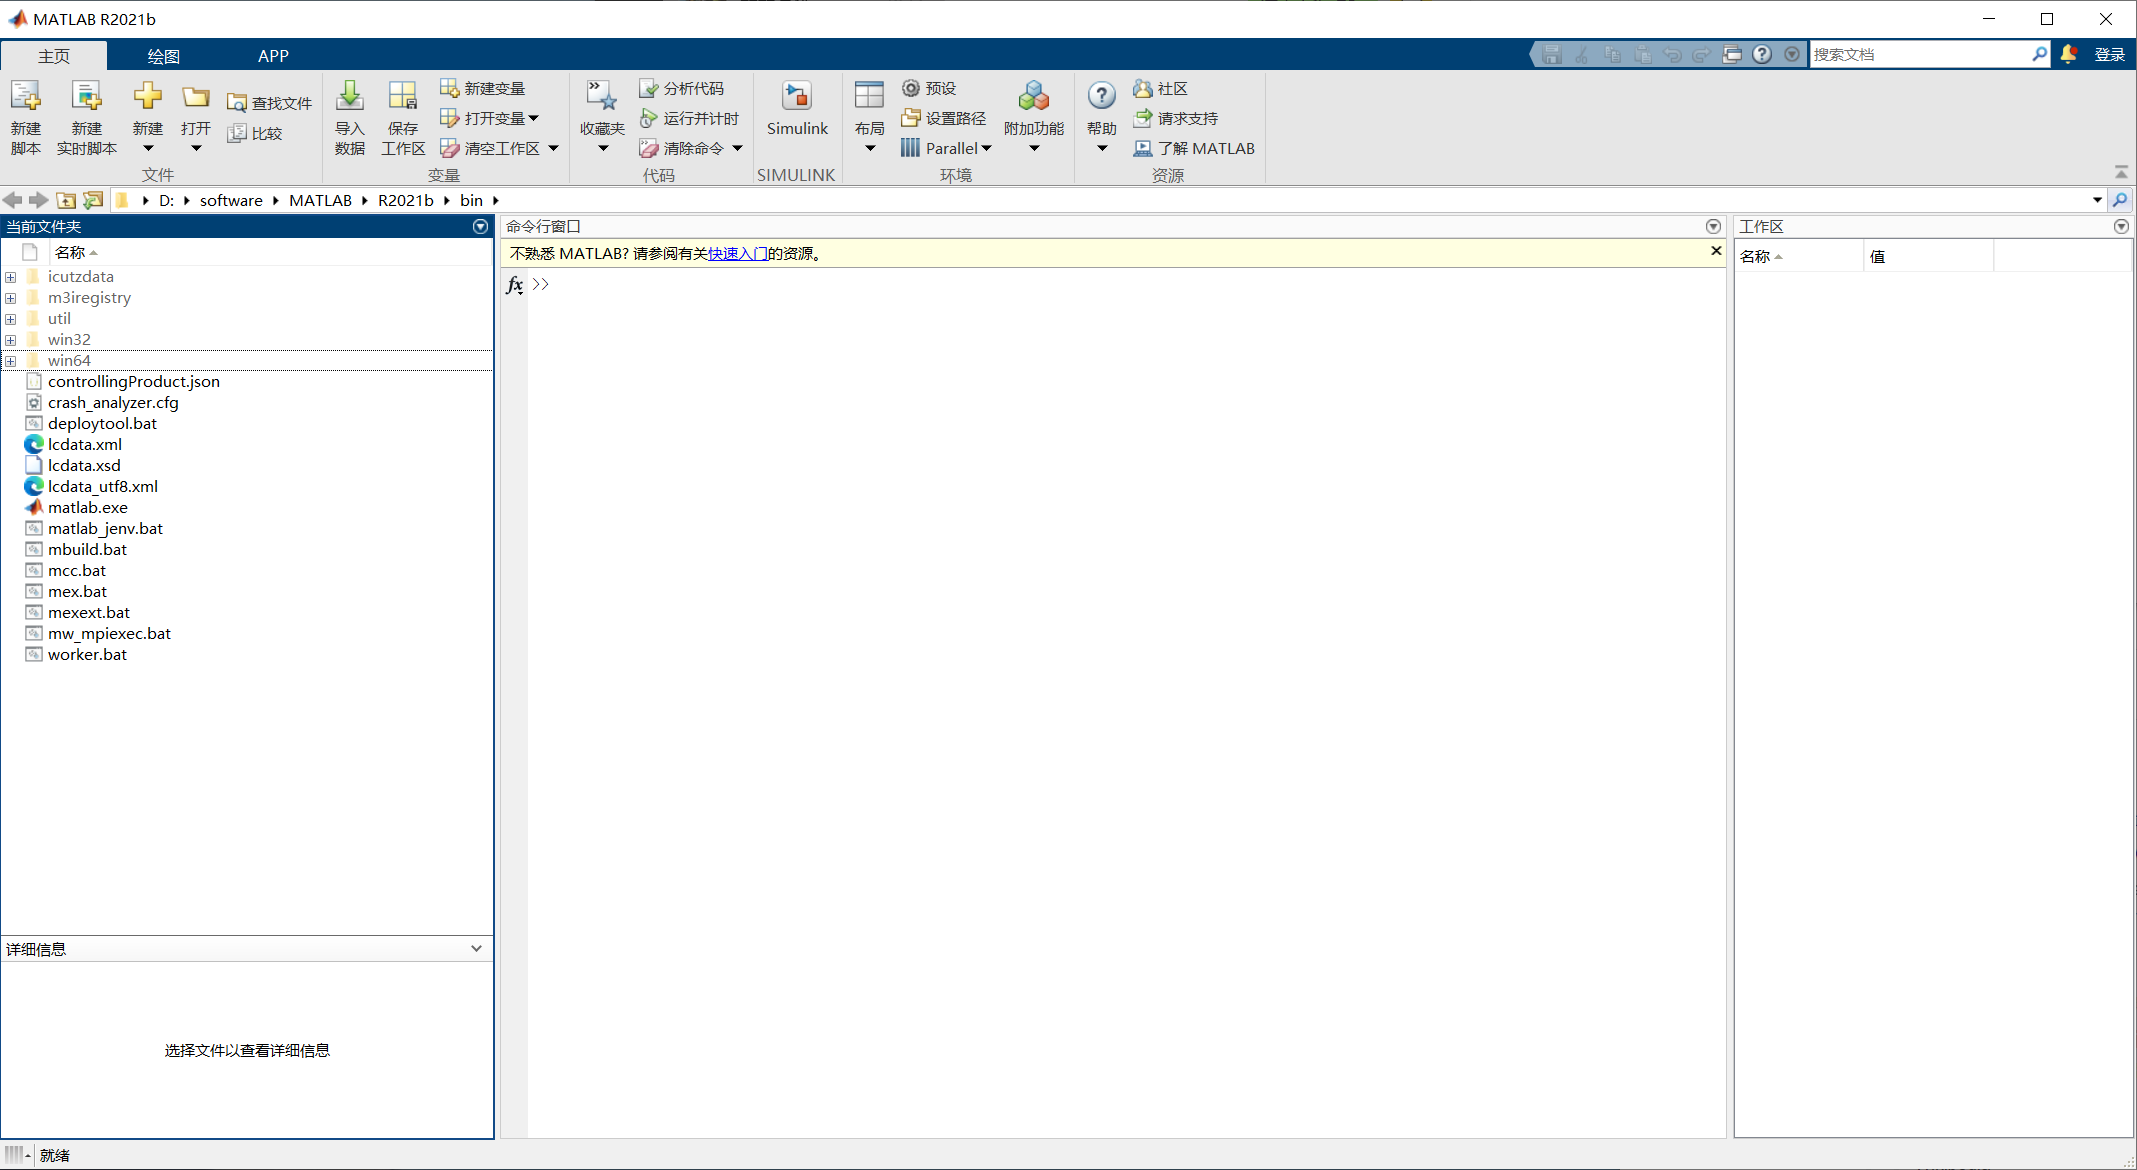Click the fx function browser icon
The height and width of the screenshot is (1170, 2137).
pyautogui.click(x=514, y=285)
